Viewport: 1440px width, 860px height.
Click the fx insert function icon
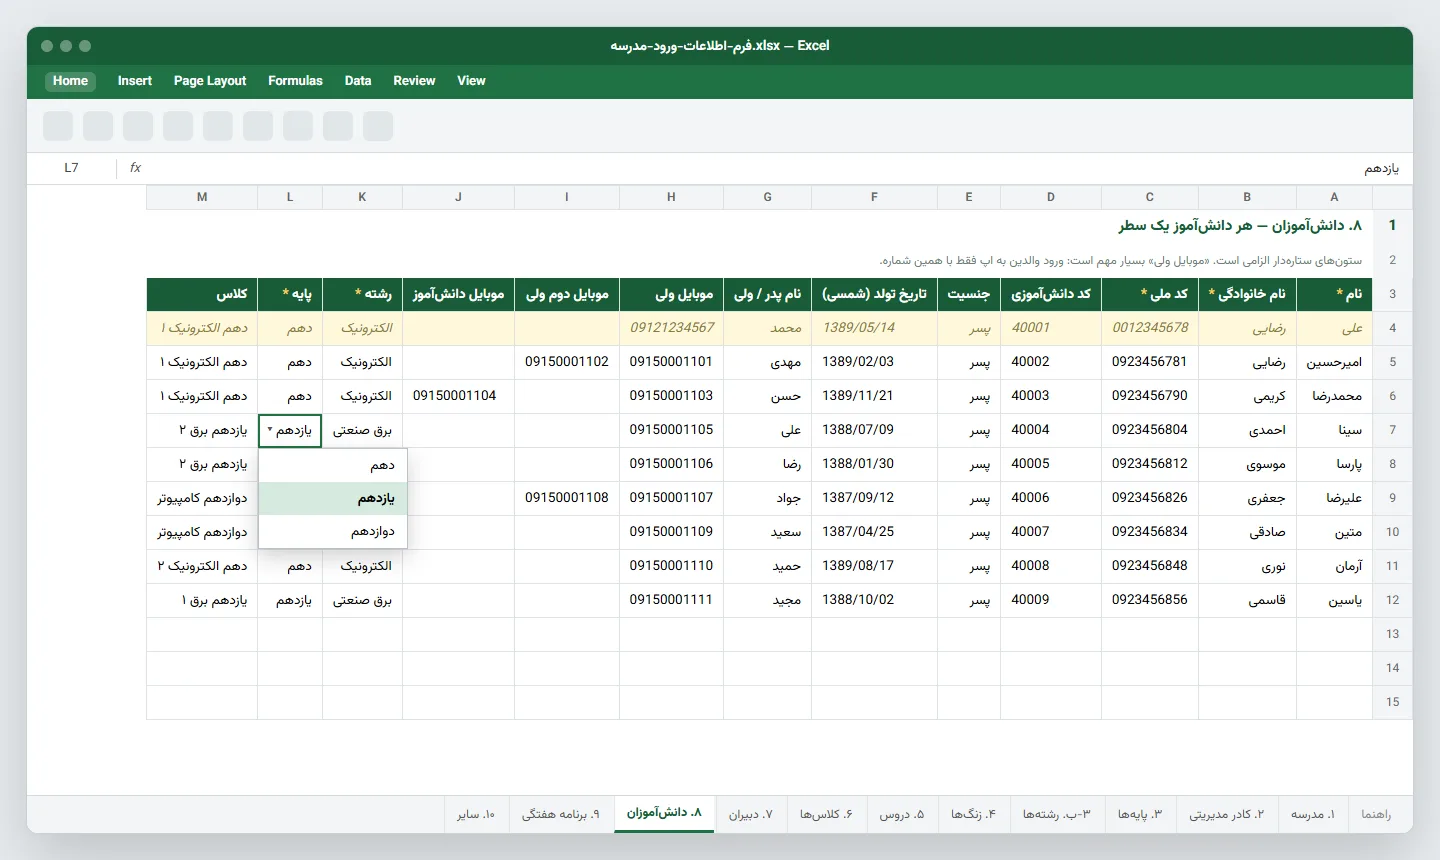[135, 168]
